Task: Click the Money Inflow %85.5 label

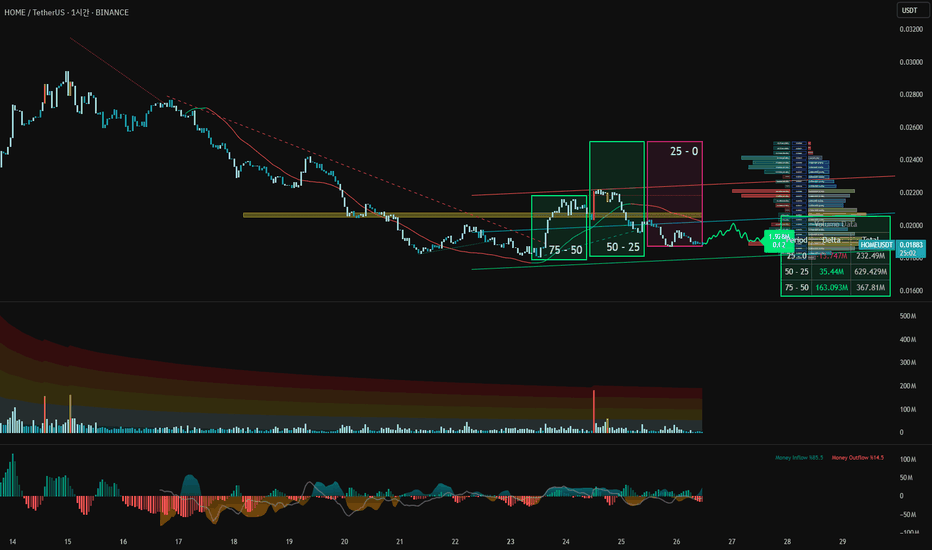Action: [x=799, y=458]
